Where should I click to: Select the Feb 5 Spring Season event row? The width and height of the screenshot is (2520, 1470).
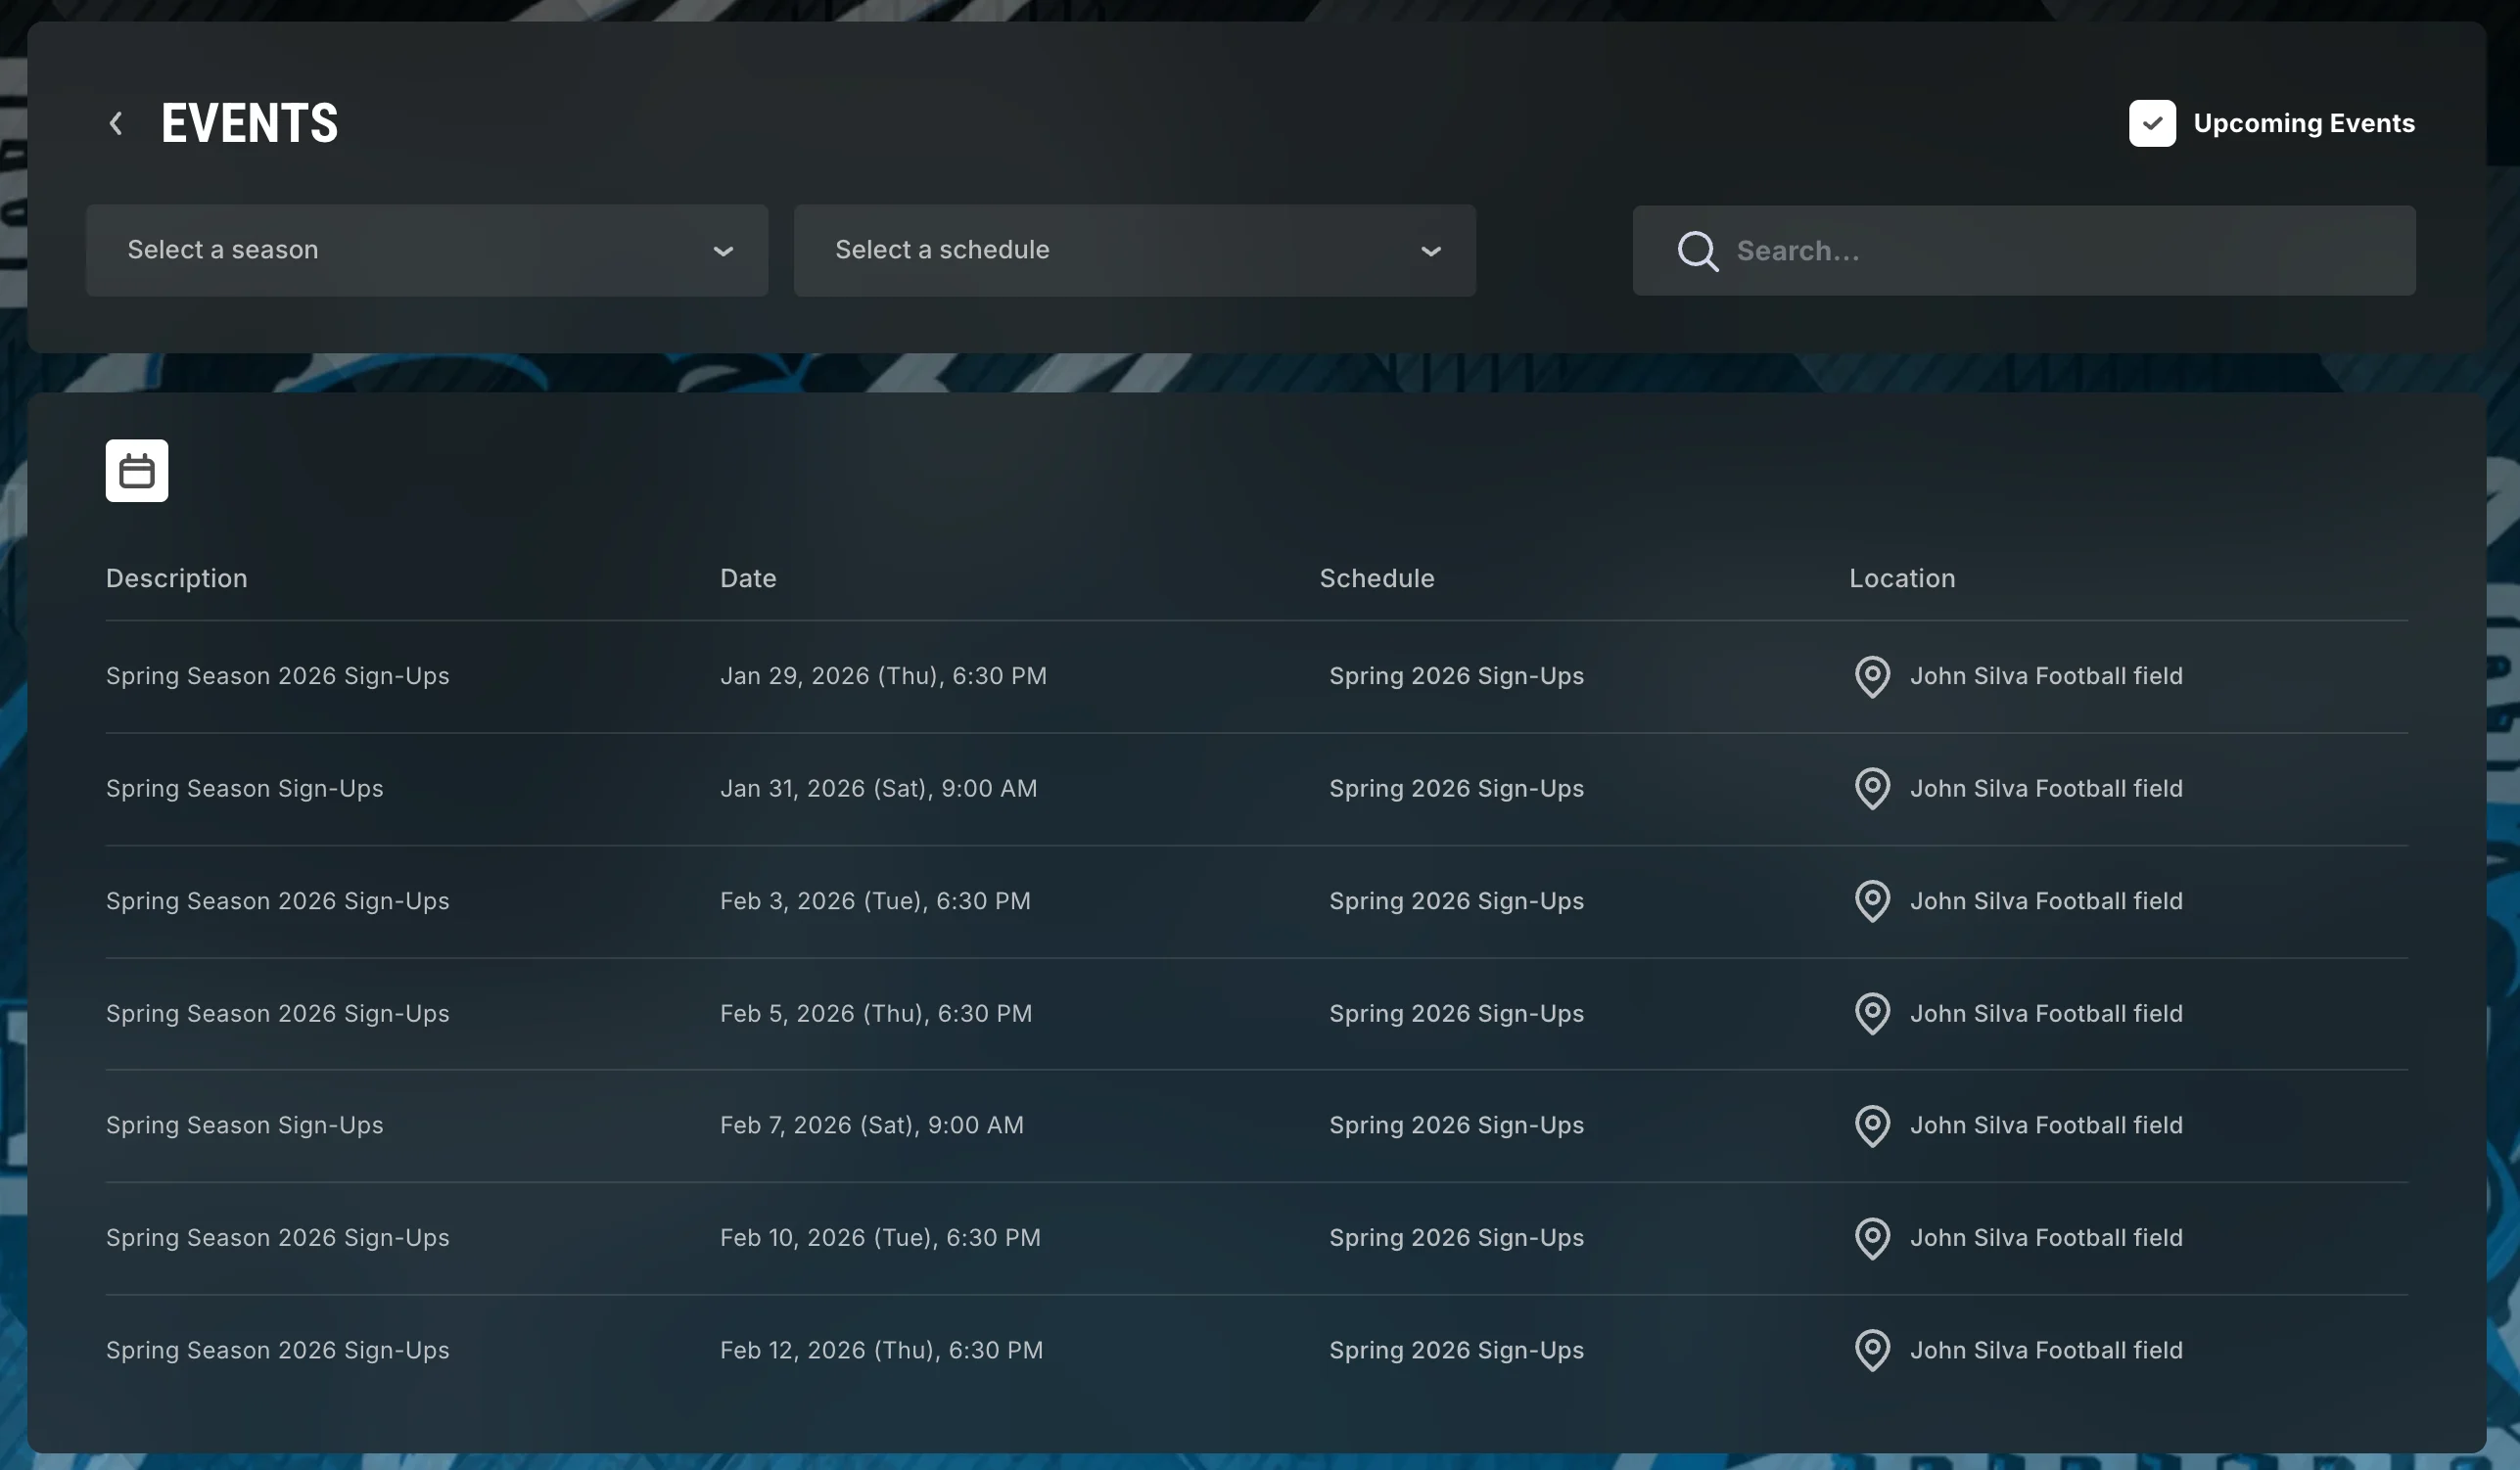[x=277, y=1013]
